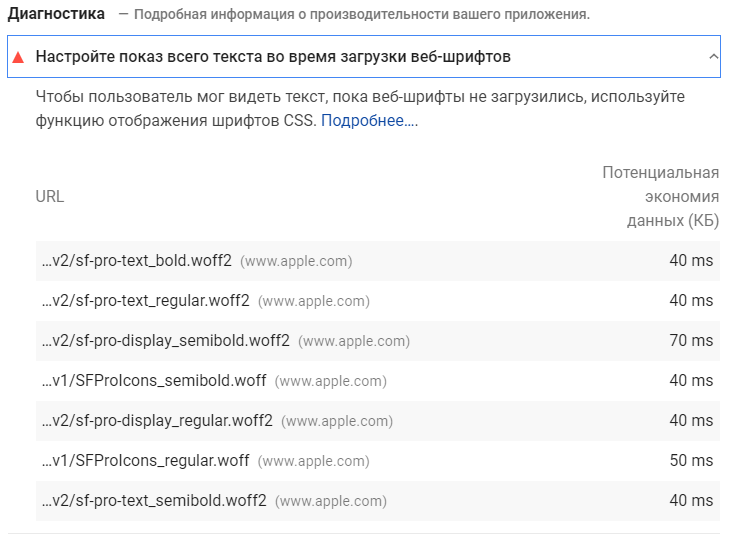Click the 50 ms savings value
Viewport: 741px width, 540px height.
point(691,461)
